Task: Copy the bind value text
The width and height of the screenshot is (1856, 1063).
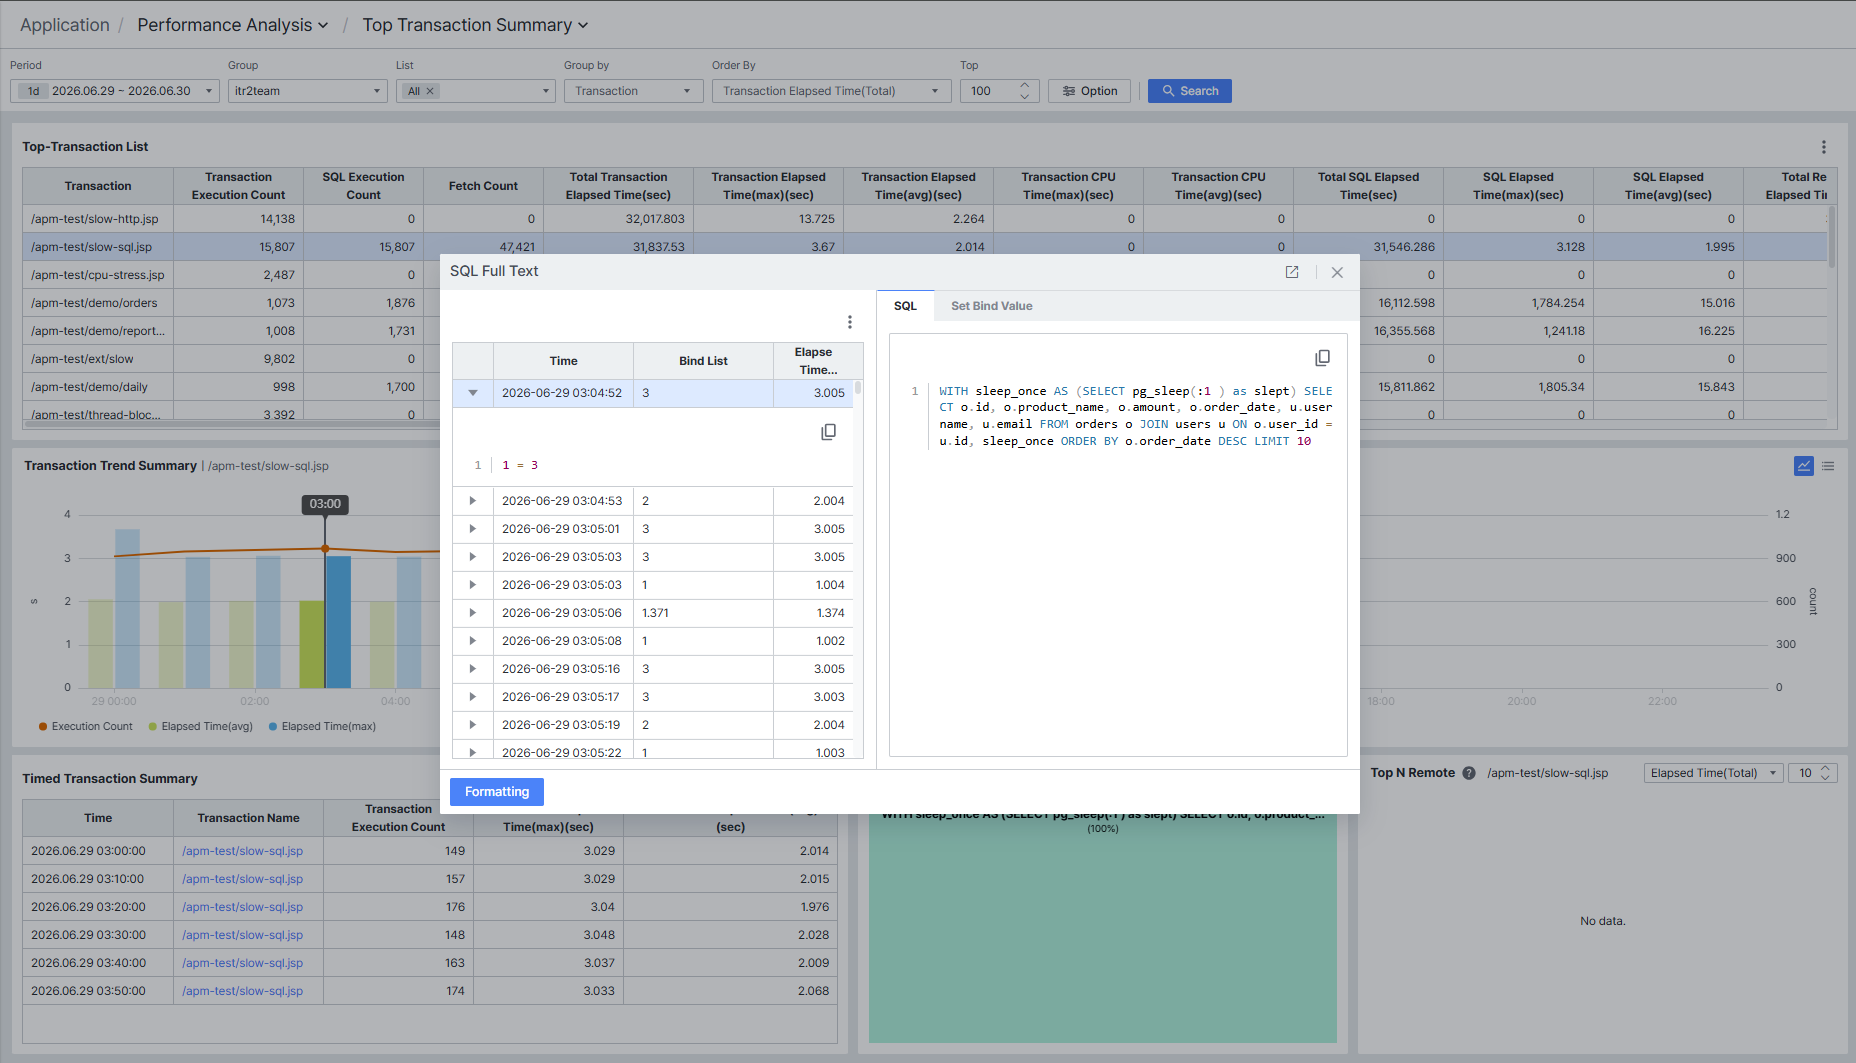Action: pyautogui.click(x=828, y=432)
